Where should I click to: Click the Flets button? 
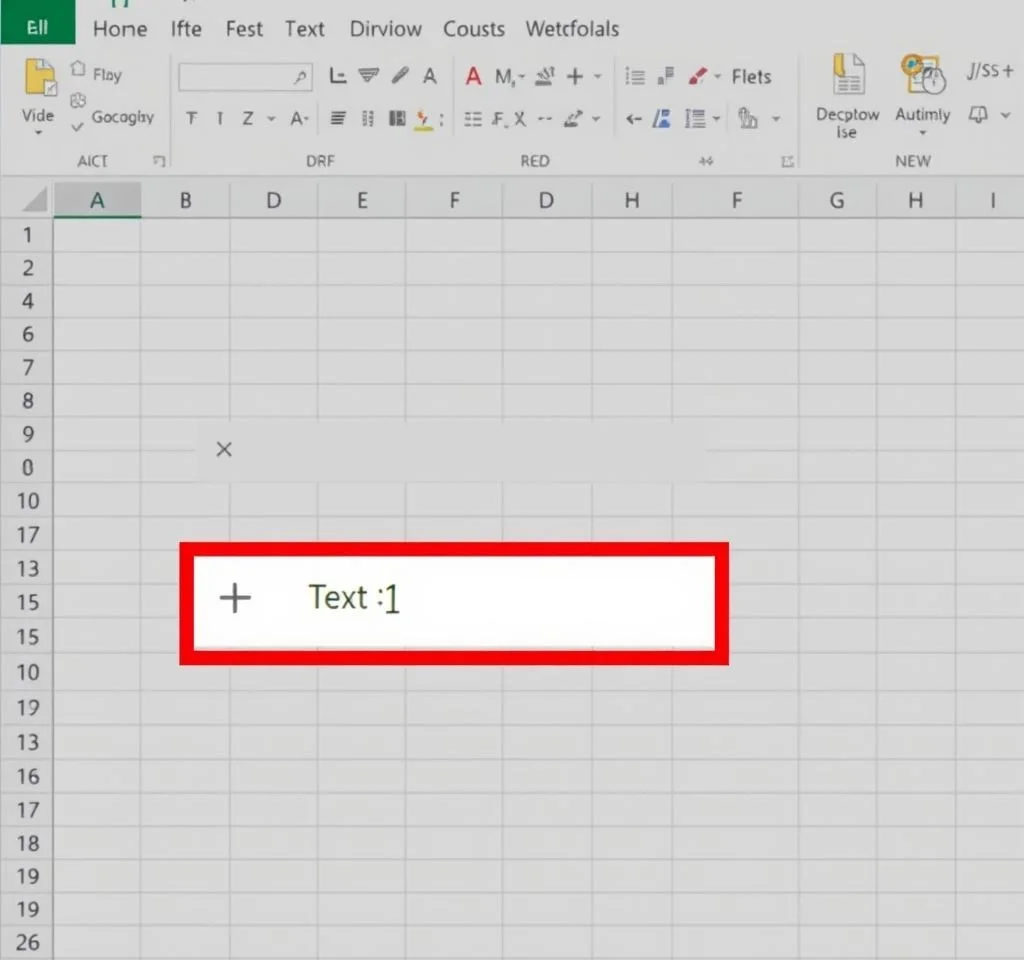pyautogui.click(x=751, y=77)
